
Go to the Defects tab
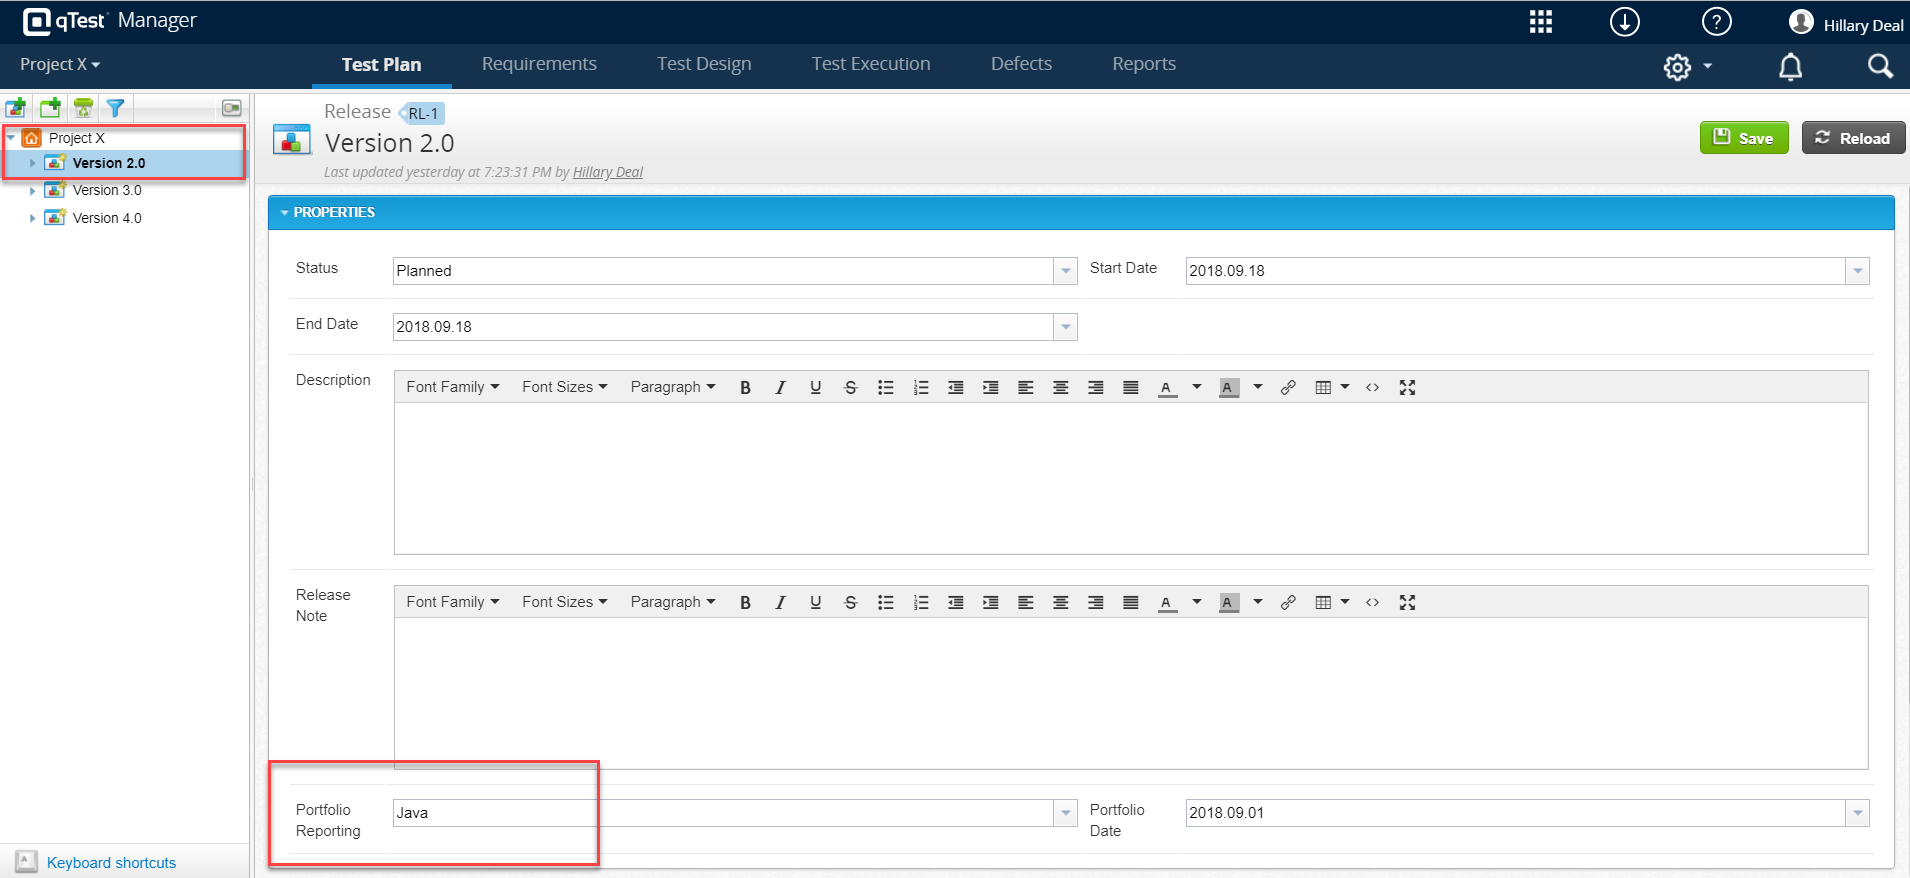tap(1021, 64)
